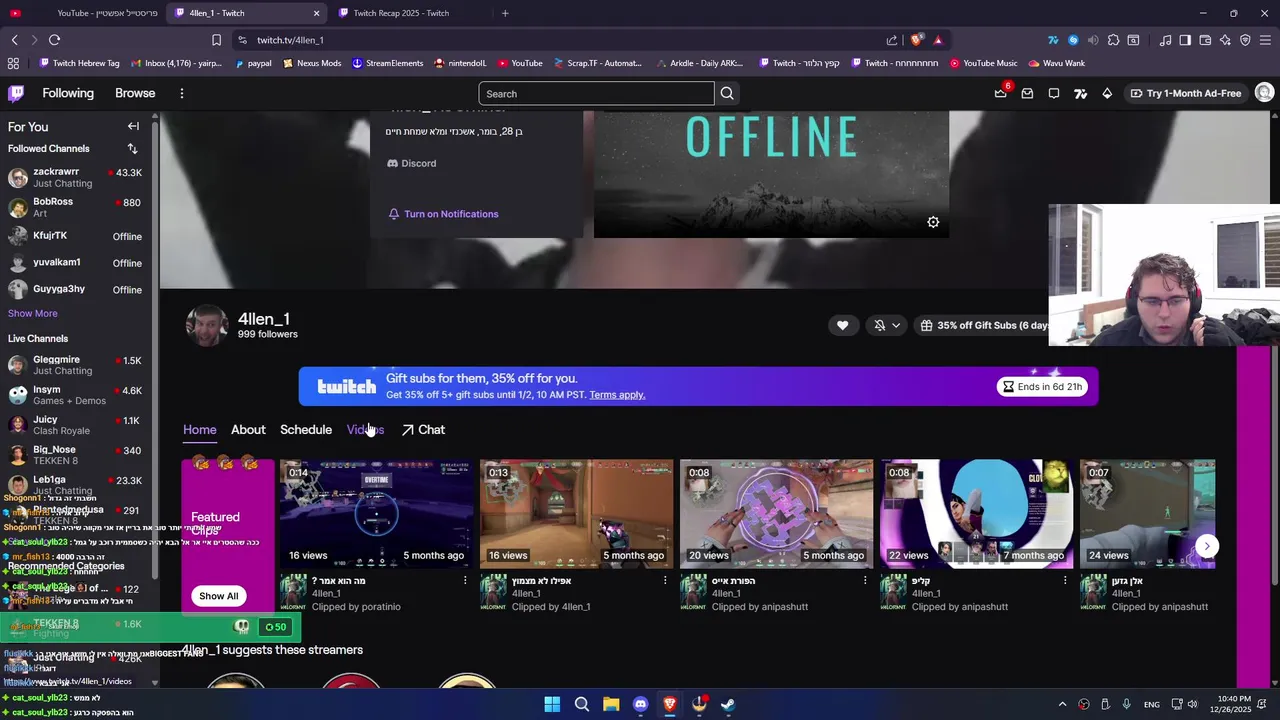Switch to the Schedule tab

306,430
